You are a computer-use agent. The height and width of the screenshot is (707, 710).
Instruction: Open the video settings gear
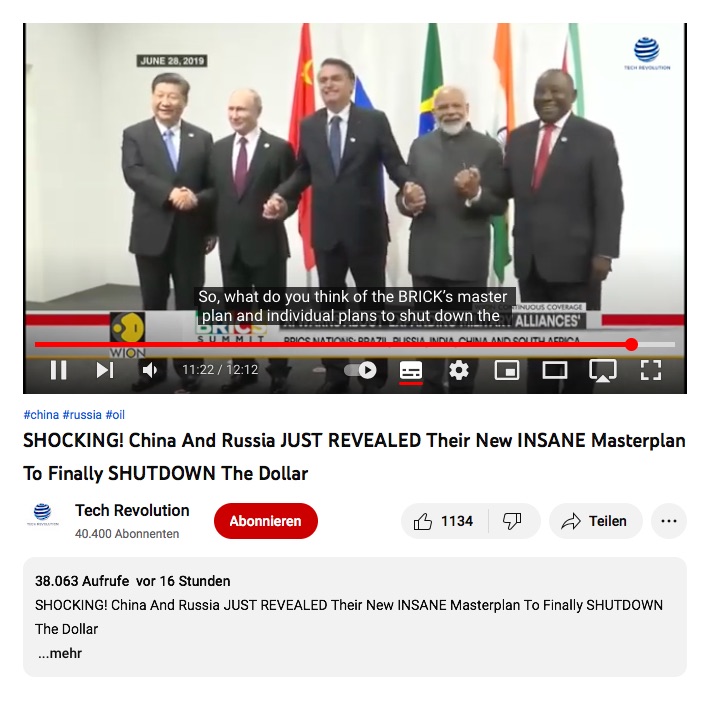pos(459,370)
